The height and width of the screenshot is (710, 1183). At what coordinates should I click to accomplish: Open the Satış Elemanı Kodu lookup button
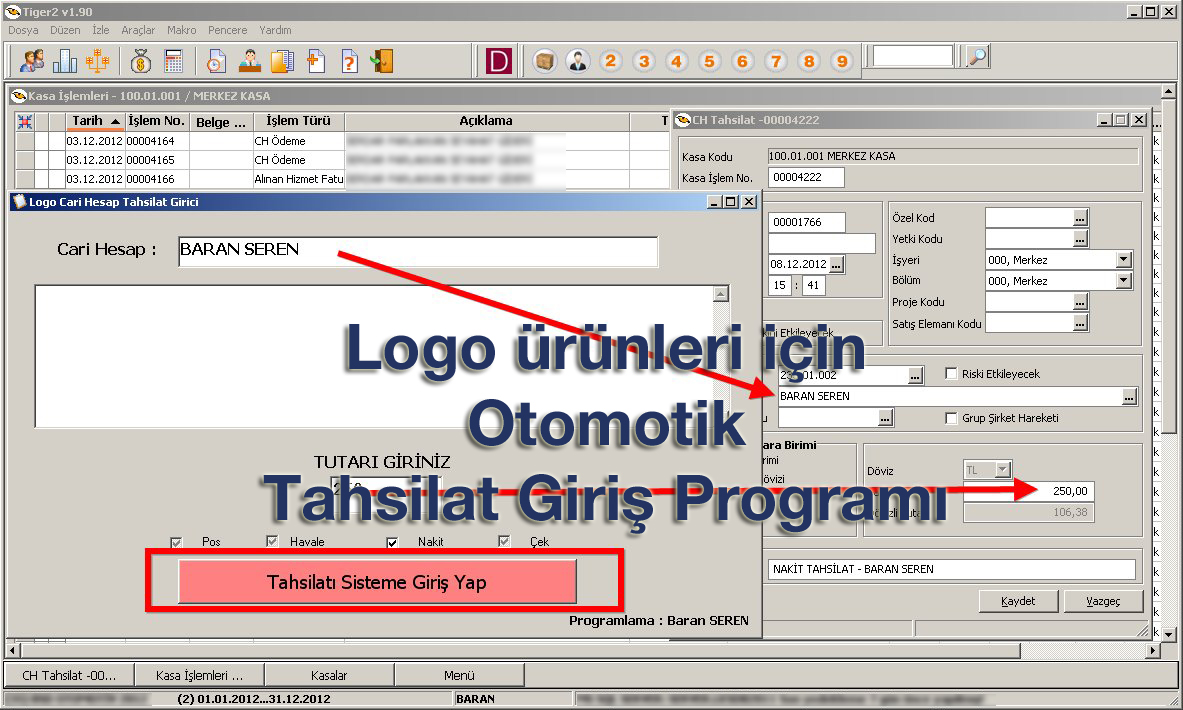(1080, 323)
